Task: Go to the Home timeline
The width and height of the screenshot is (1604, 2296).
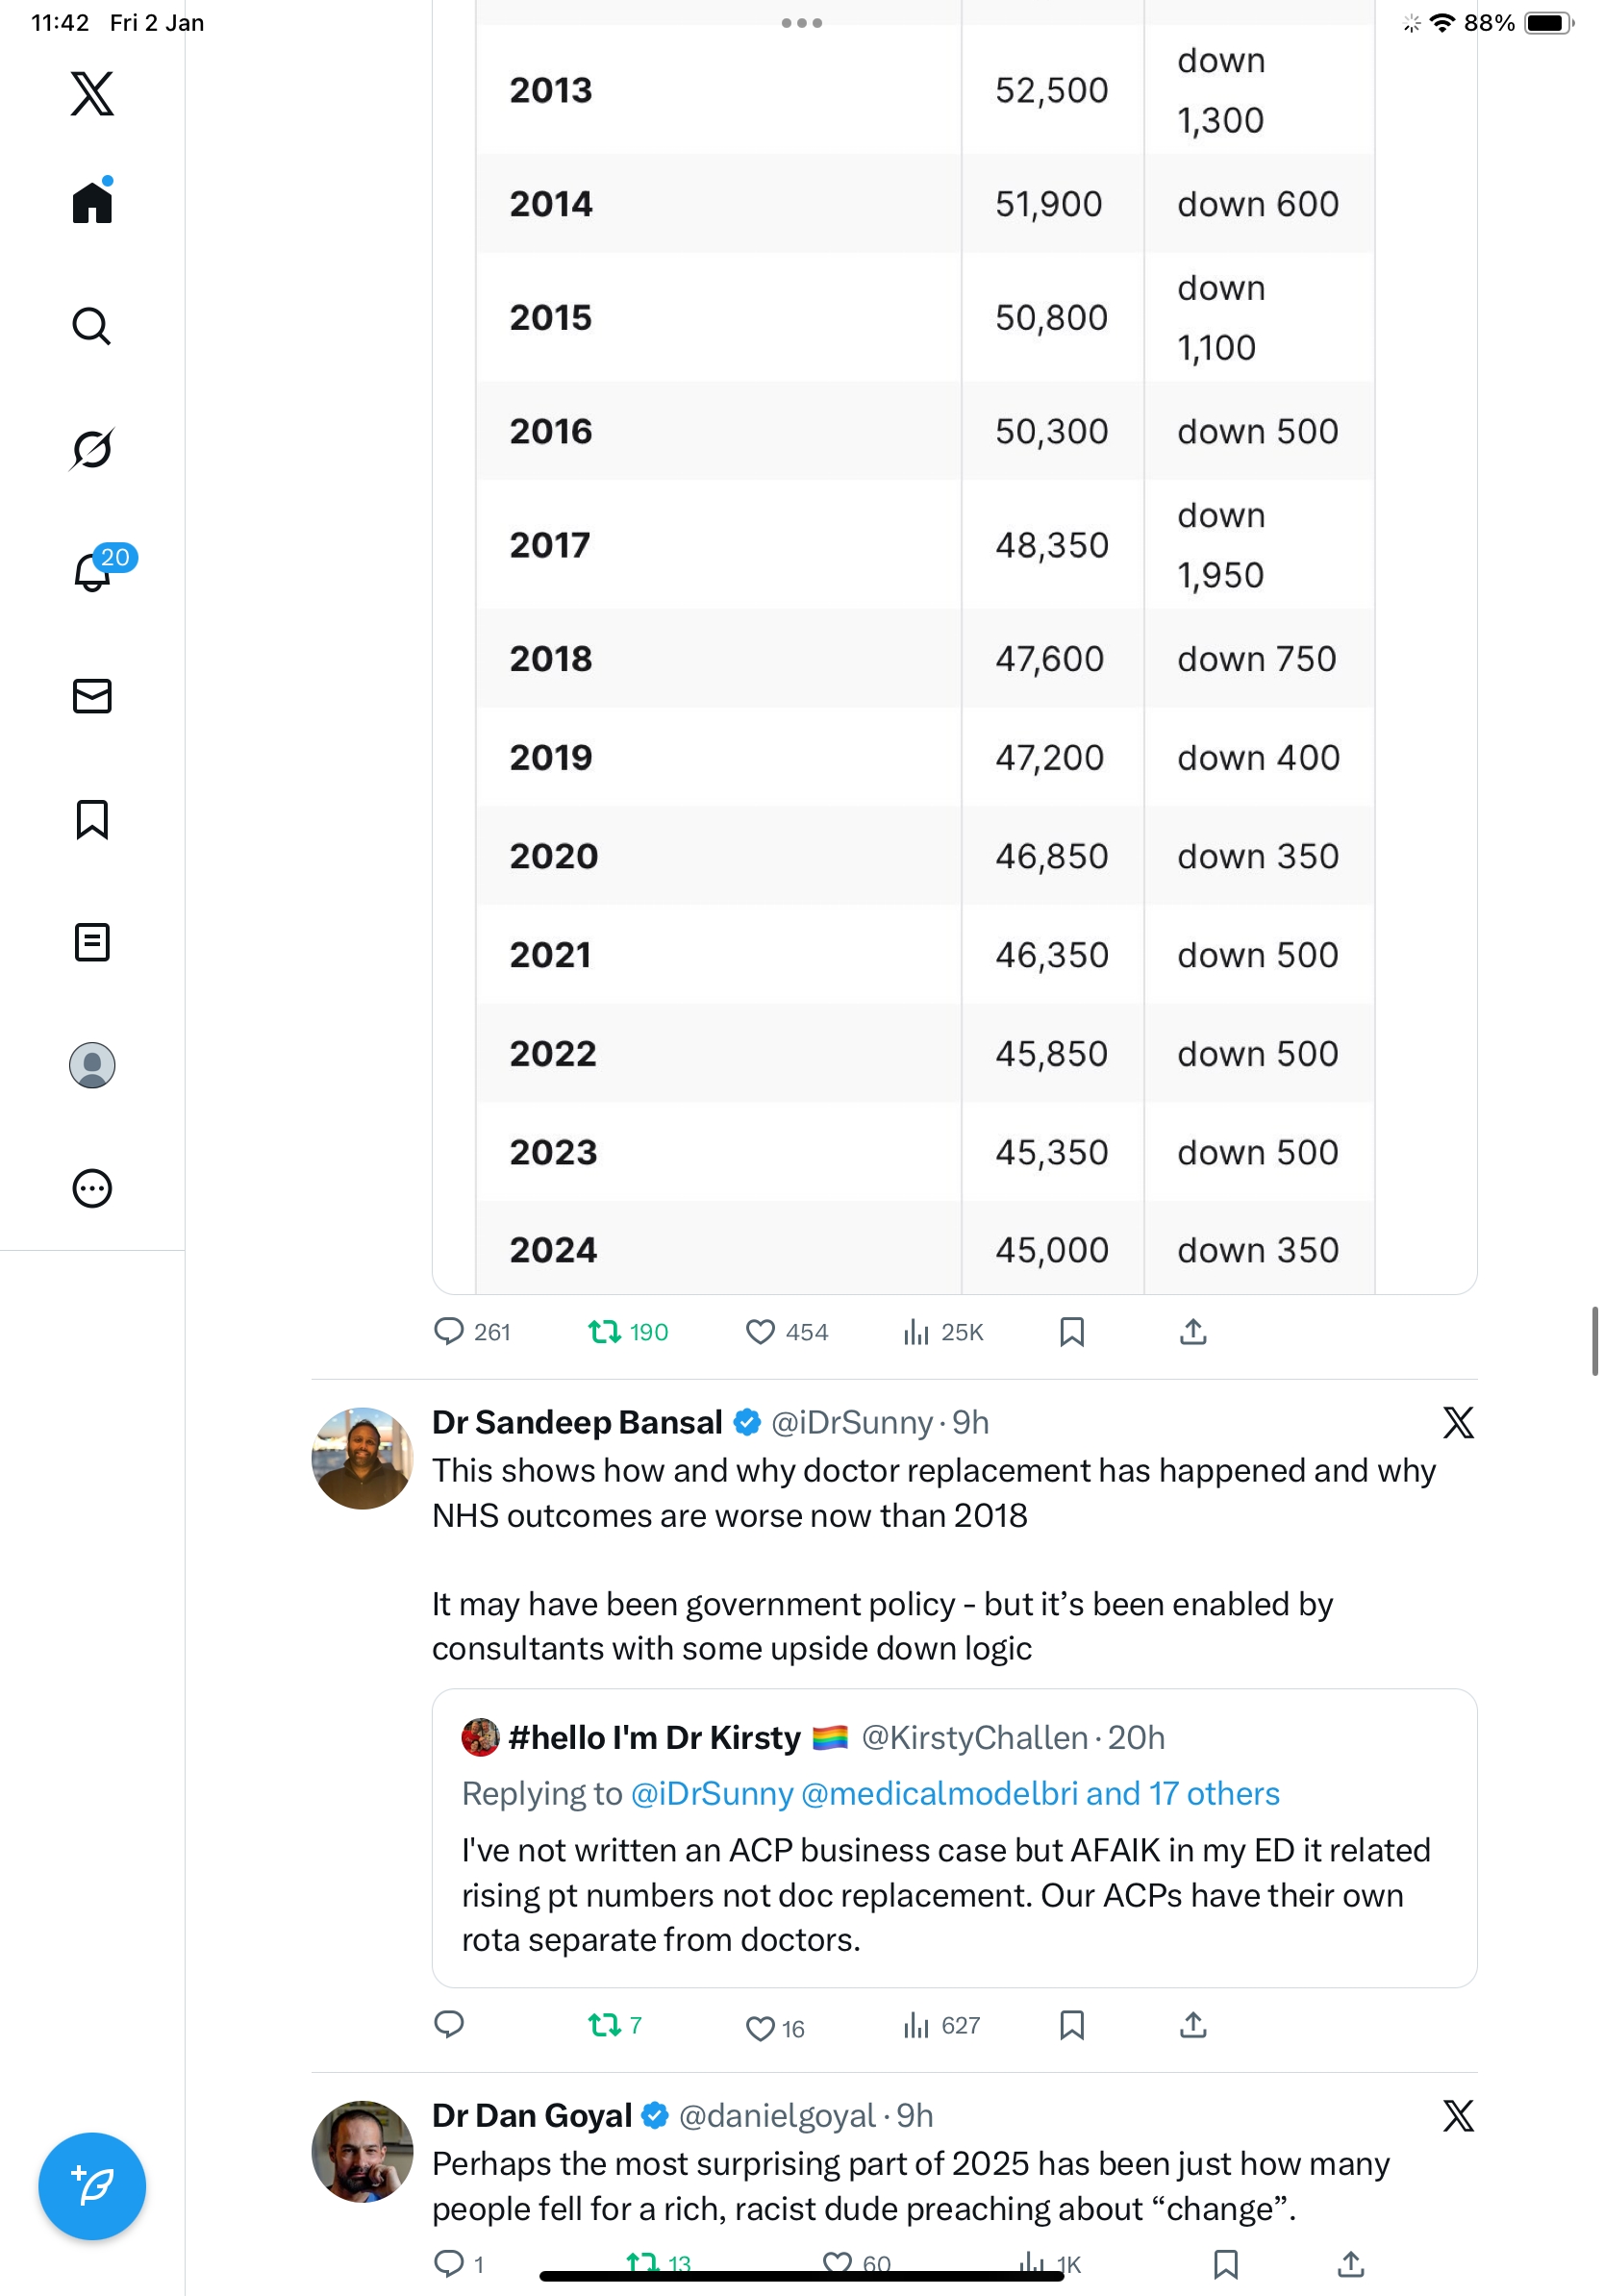Action: 92,203
